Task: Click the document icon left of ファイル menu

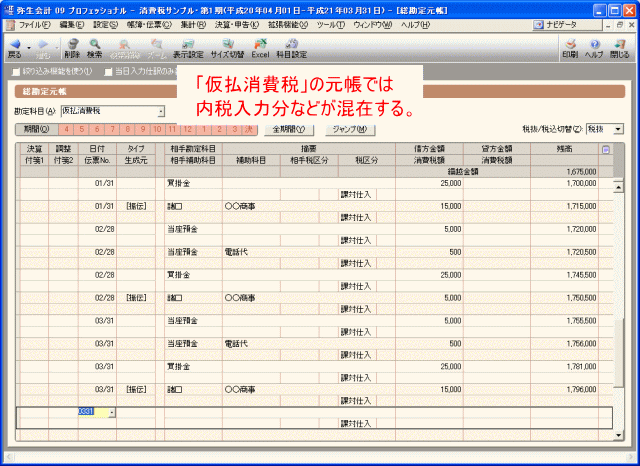Action: click(10, 25)
